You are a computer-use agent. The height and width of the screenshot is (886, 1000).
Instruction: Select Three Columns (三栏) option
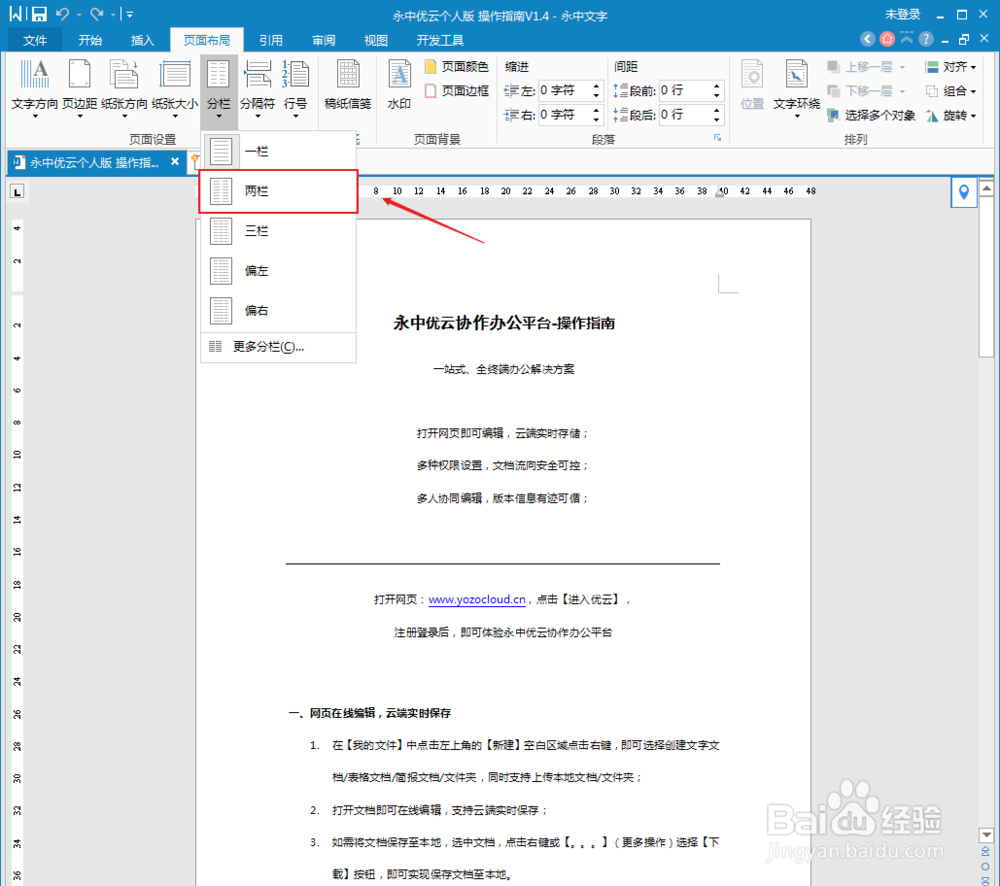pyautogui.click(x=278, y=231)
